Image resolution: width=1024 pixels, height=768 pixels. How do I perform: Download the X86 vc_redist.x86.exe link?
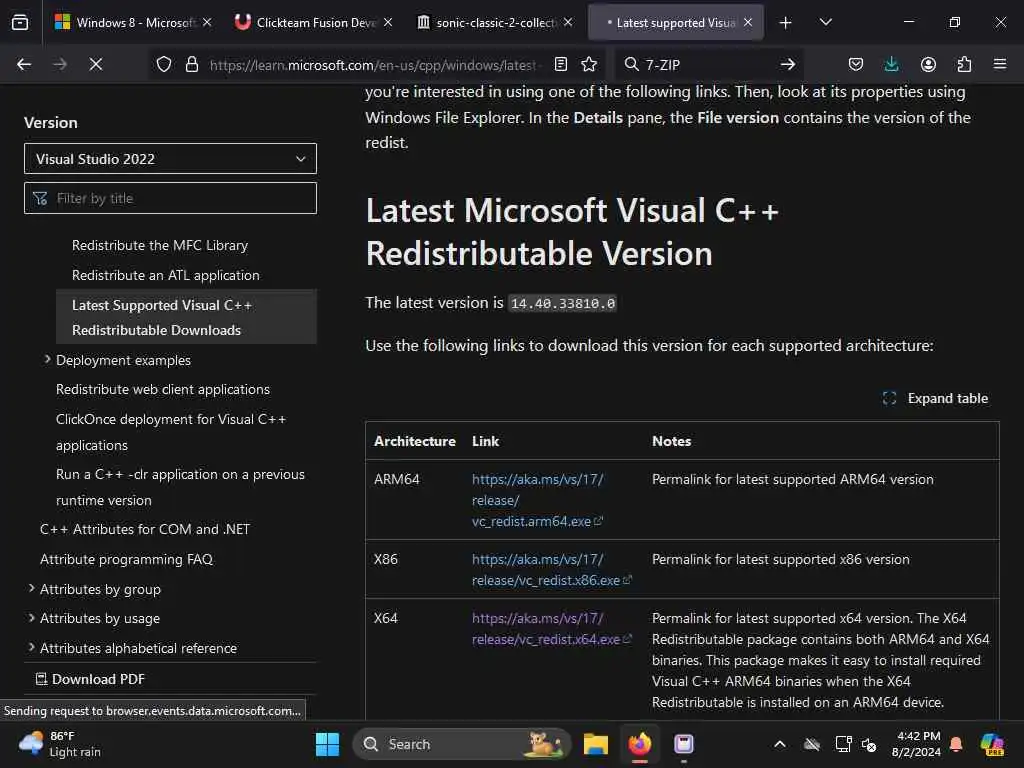tap(552, 569)
